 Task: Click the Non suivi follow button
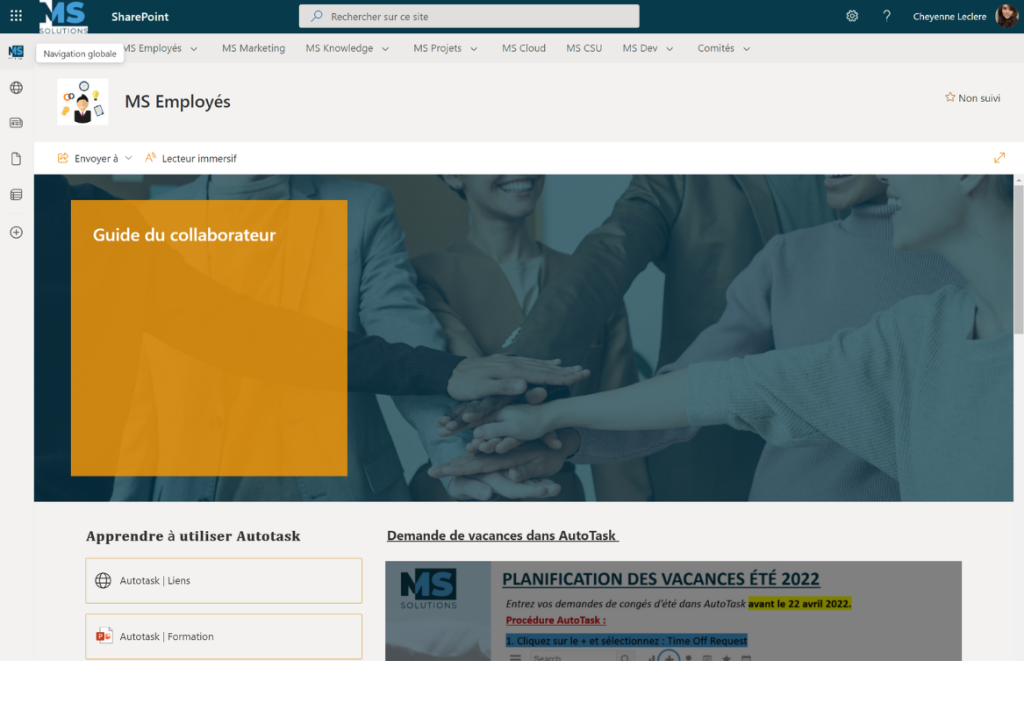(x=972, y=98)
